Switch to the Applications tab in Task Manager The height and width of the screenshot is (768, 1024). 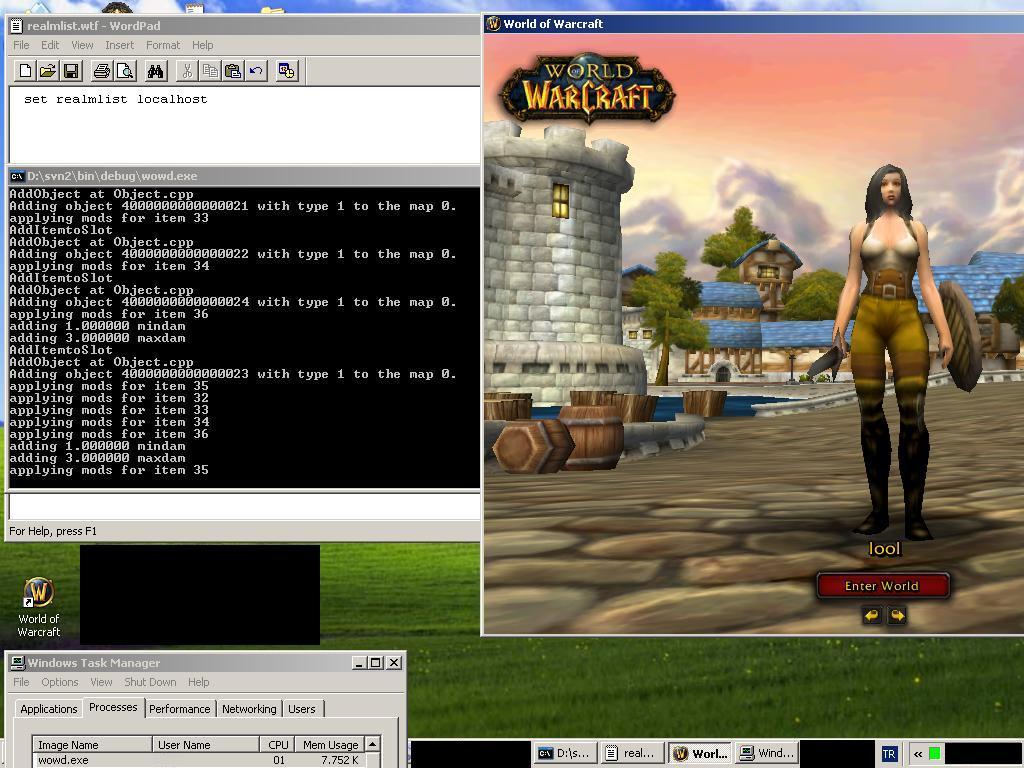click(x=48, y=709)
